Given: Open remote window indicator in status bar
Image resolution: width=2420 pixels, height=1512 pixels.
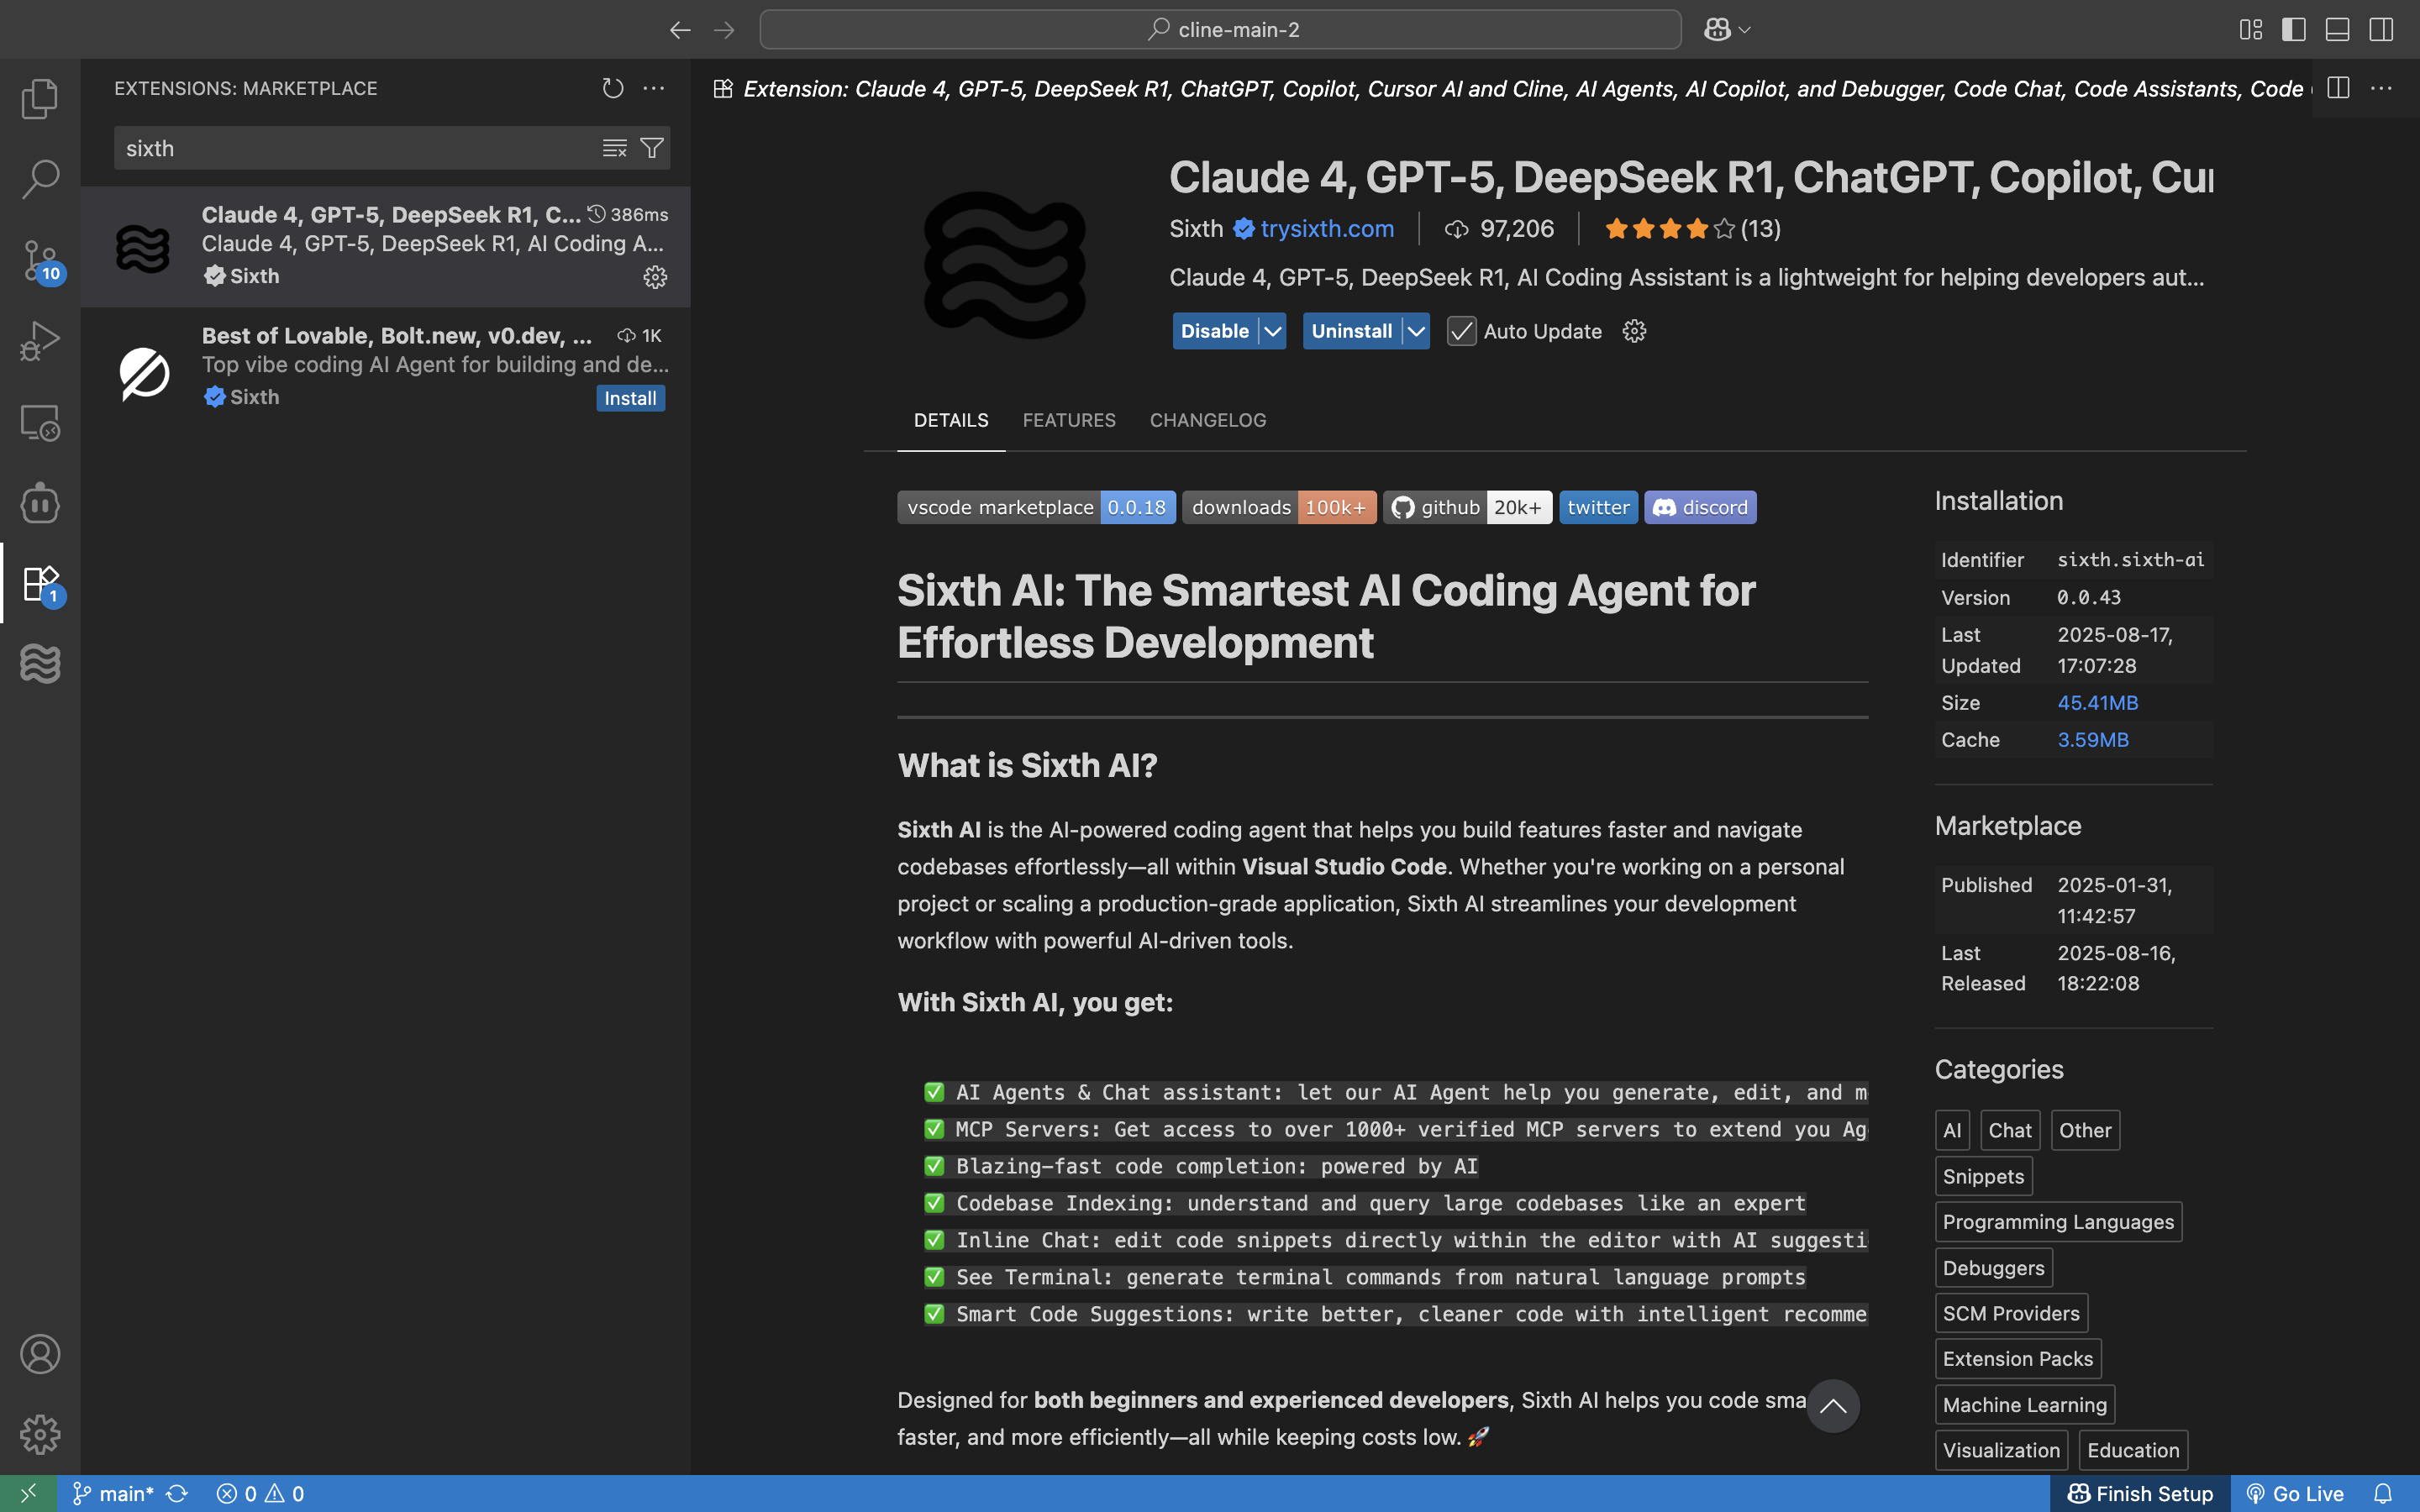Looking at the screenshot, I should pyautogui.click(x=28, y=1493).
